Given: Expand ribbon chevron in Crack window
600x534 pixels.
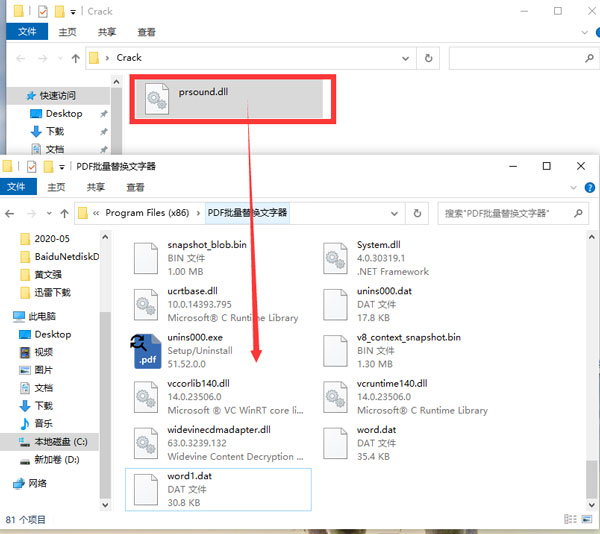Looking at the screenshot, I should 584,33.
